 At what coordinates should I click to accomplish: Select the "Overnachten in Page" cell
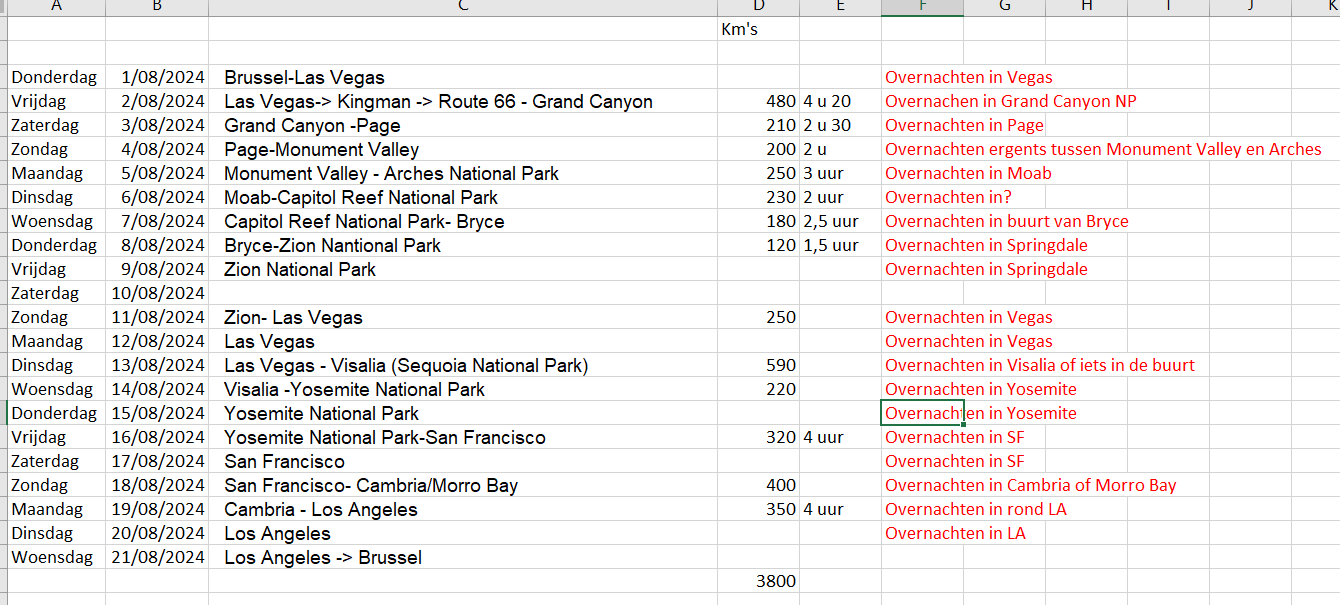(x=964, y=125)
